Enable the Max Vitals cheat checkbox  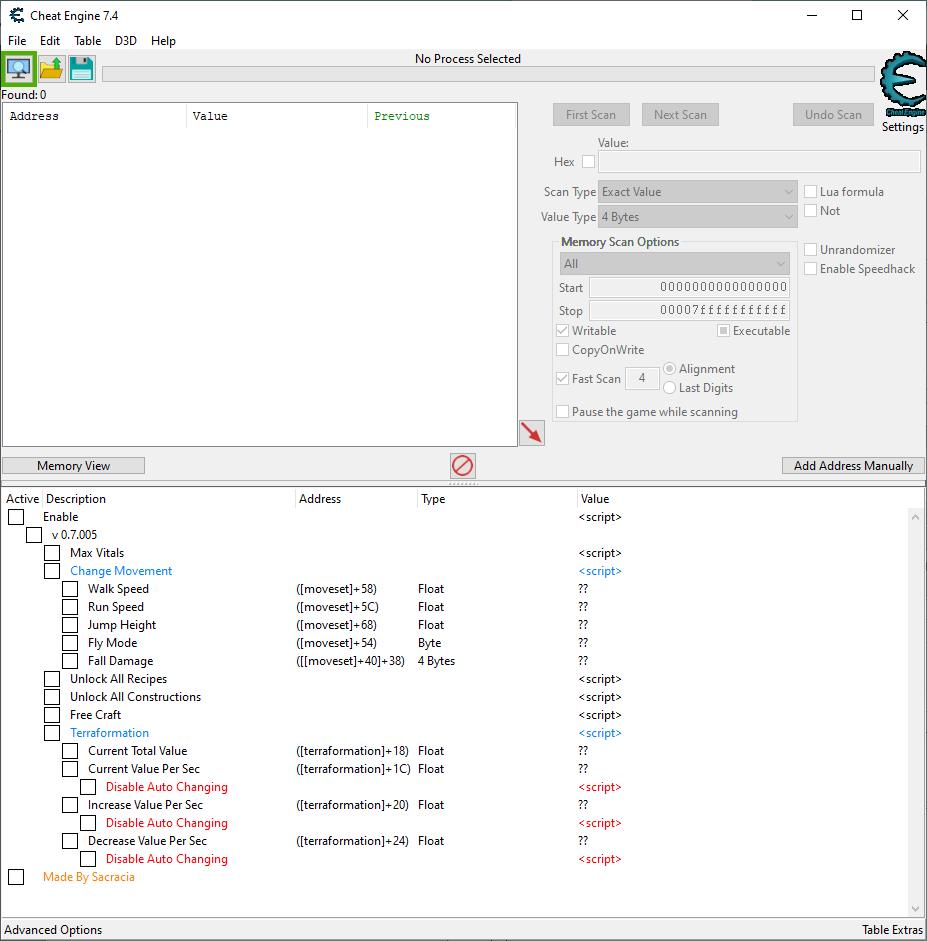[52, 553]
